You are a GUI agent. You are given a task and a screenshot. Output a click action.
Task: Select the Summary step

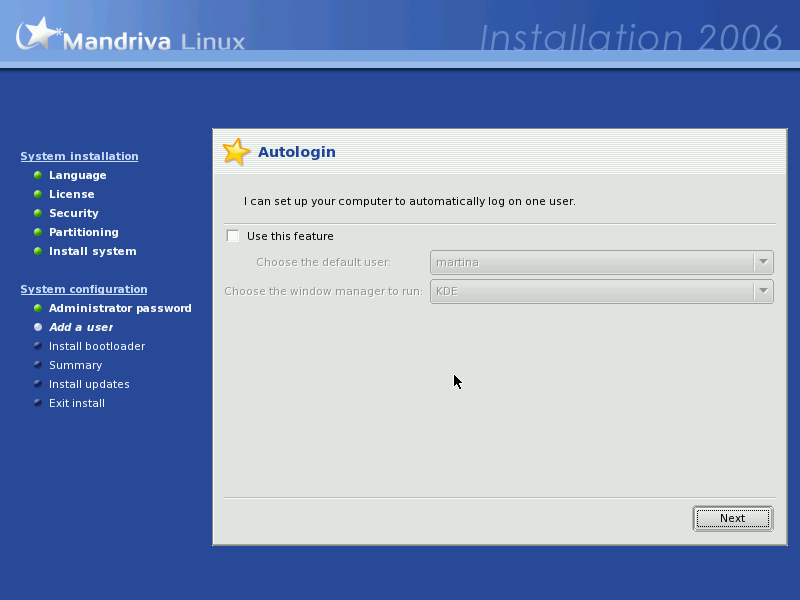[76, 365]
